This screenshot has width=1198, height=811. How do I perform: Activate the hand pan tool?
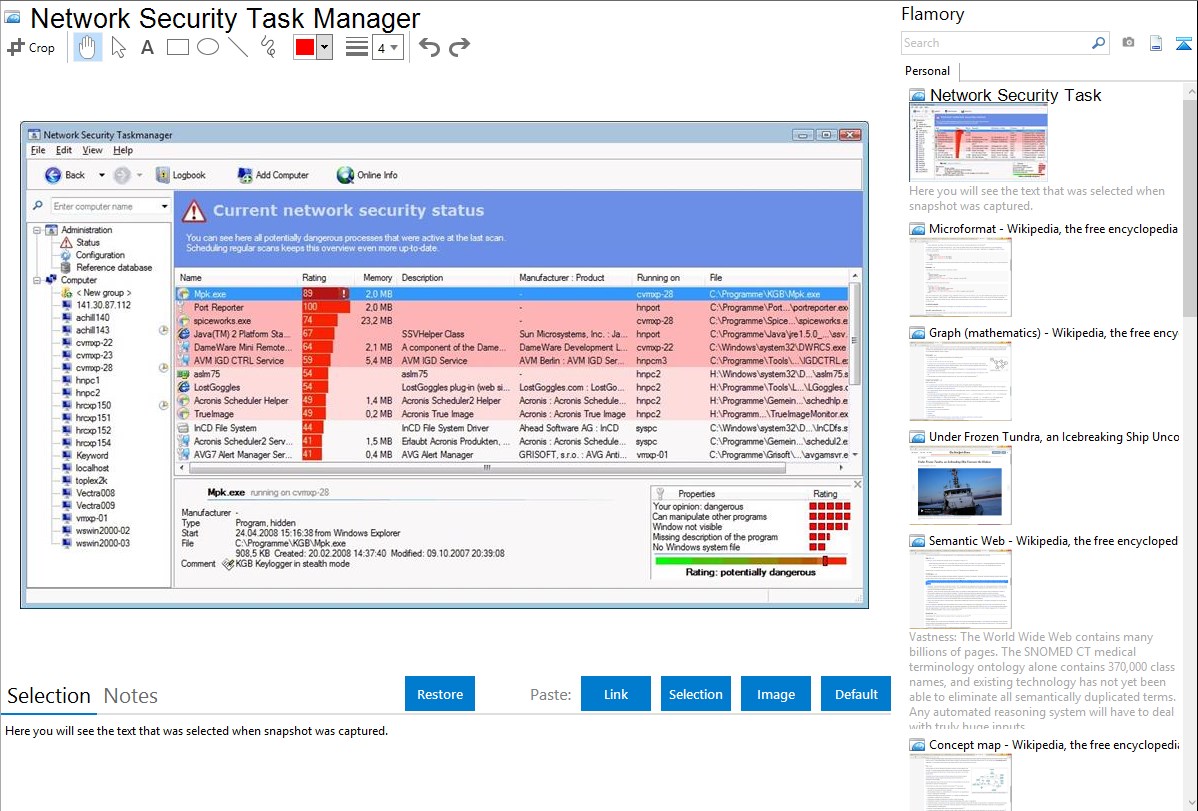87,47
